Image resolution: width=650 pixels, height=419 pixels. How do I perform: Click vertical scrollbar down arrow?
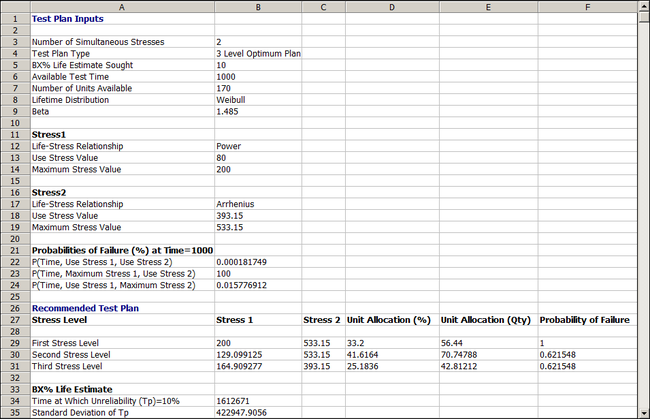(644, 413)
